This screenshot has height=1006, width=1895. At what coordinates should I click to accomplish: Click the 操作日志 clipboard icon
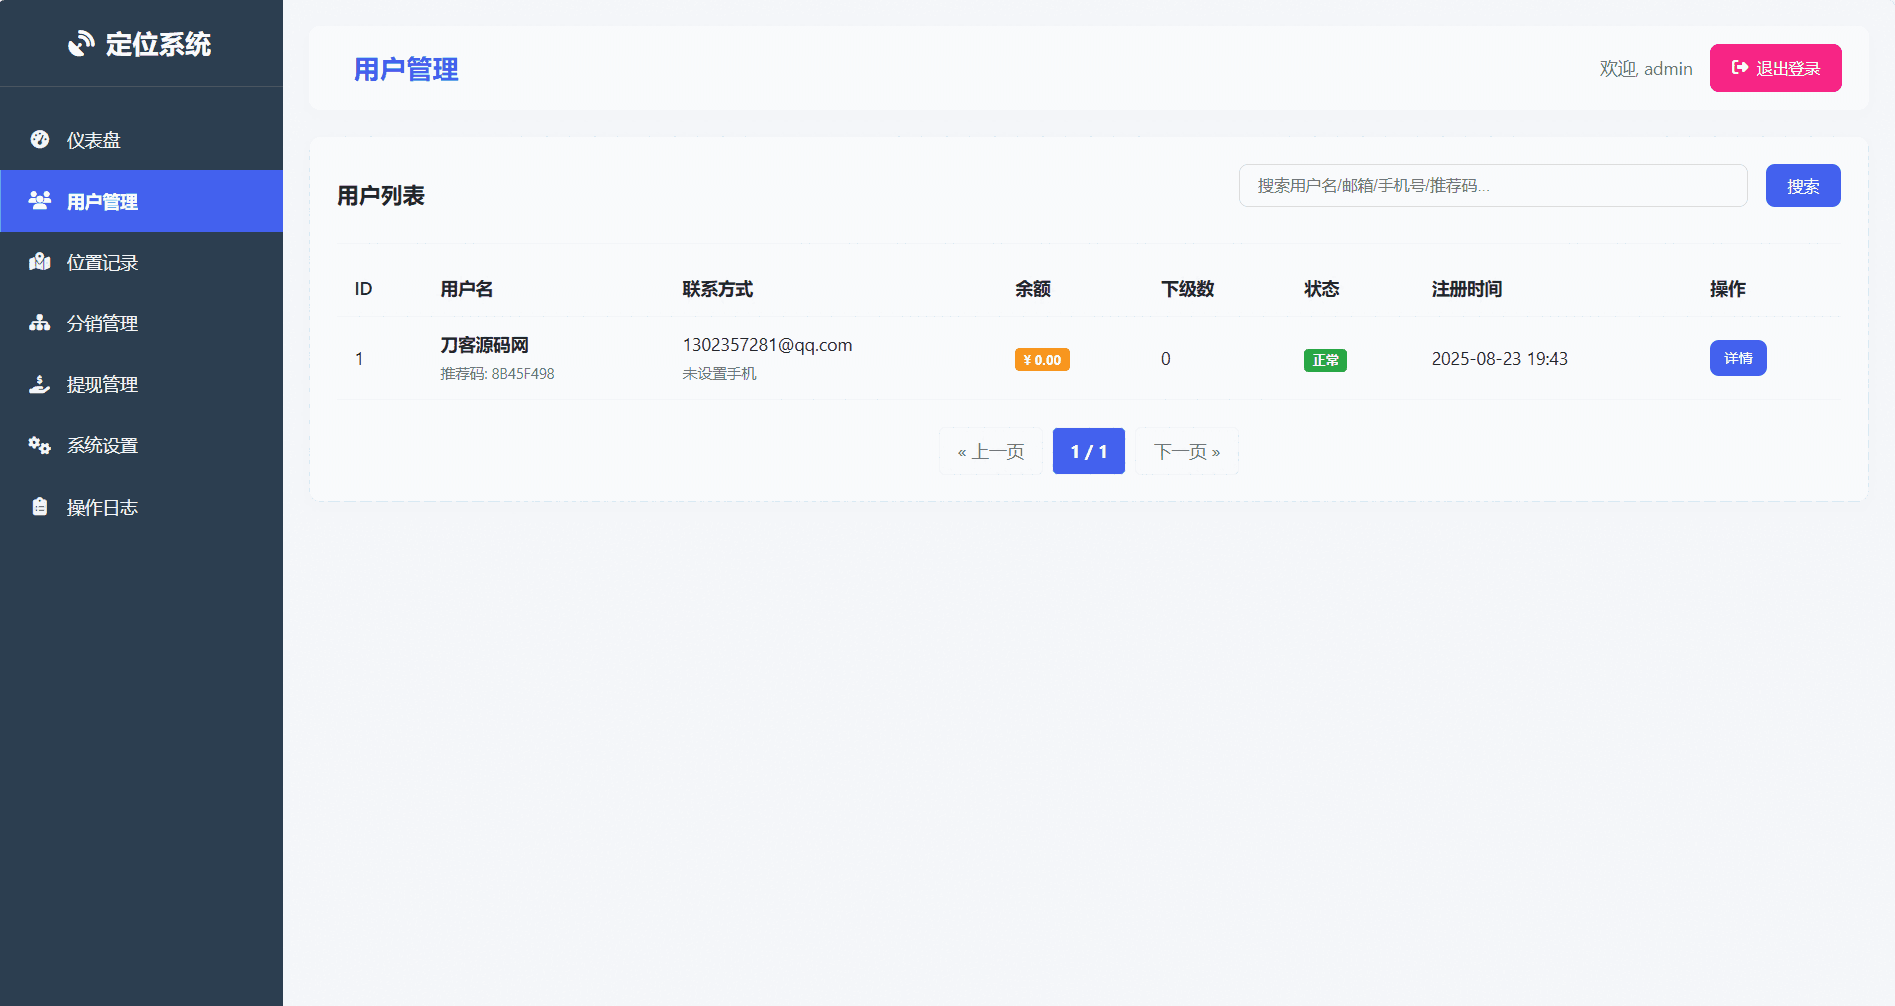tap(40, 507)
